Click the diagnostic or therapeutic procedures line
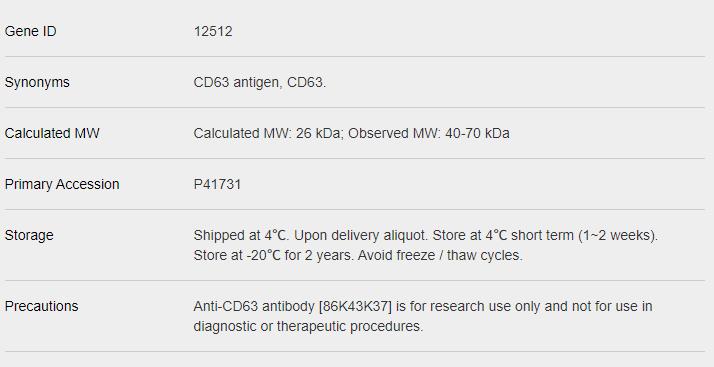 308,326
